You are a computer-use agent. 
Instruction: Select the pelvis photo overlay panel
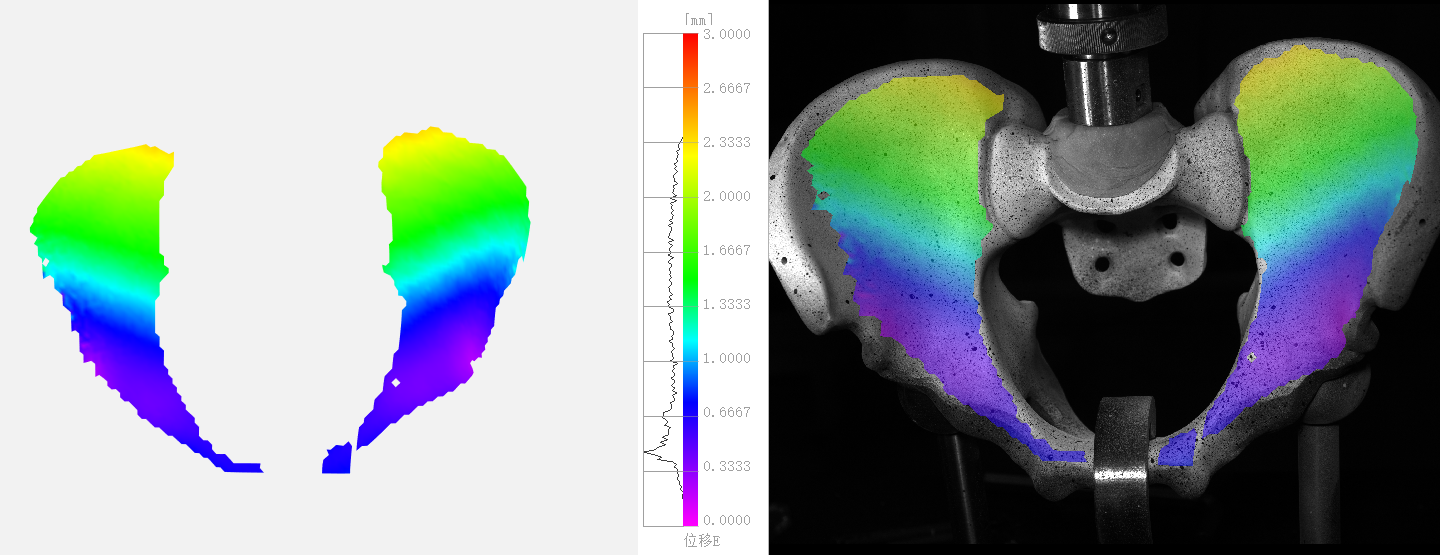coord(1104,277)
